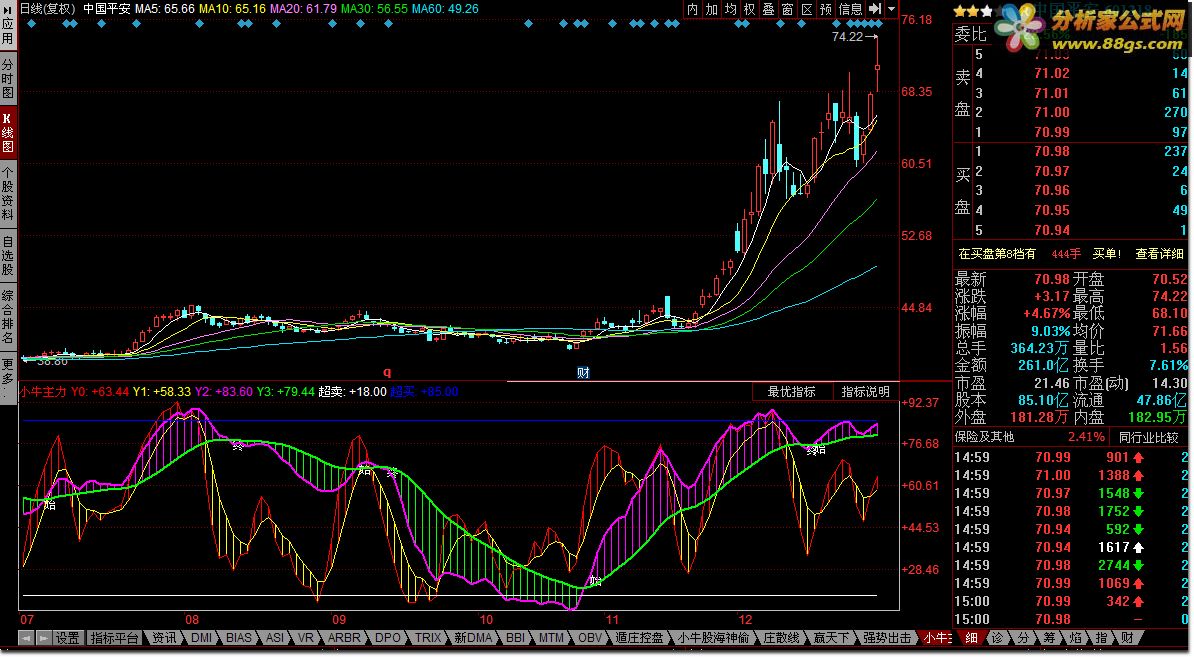Open 个股资料 sidebar tab
This screenshot has width=1194, height=657.
(8, 193)
